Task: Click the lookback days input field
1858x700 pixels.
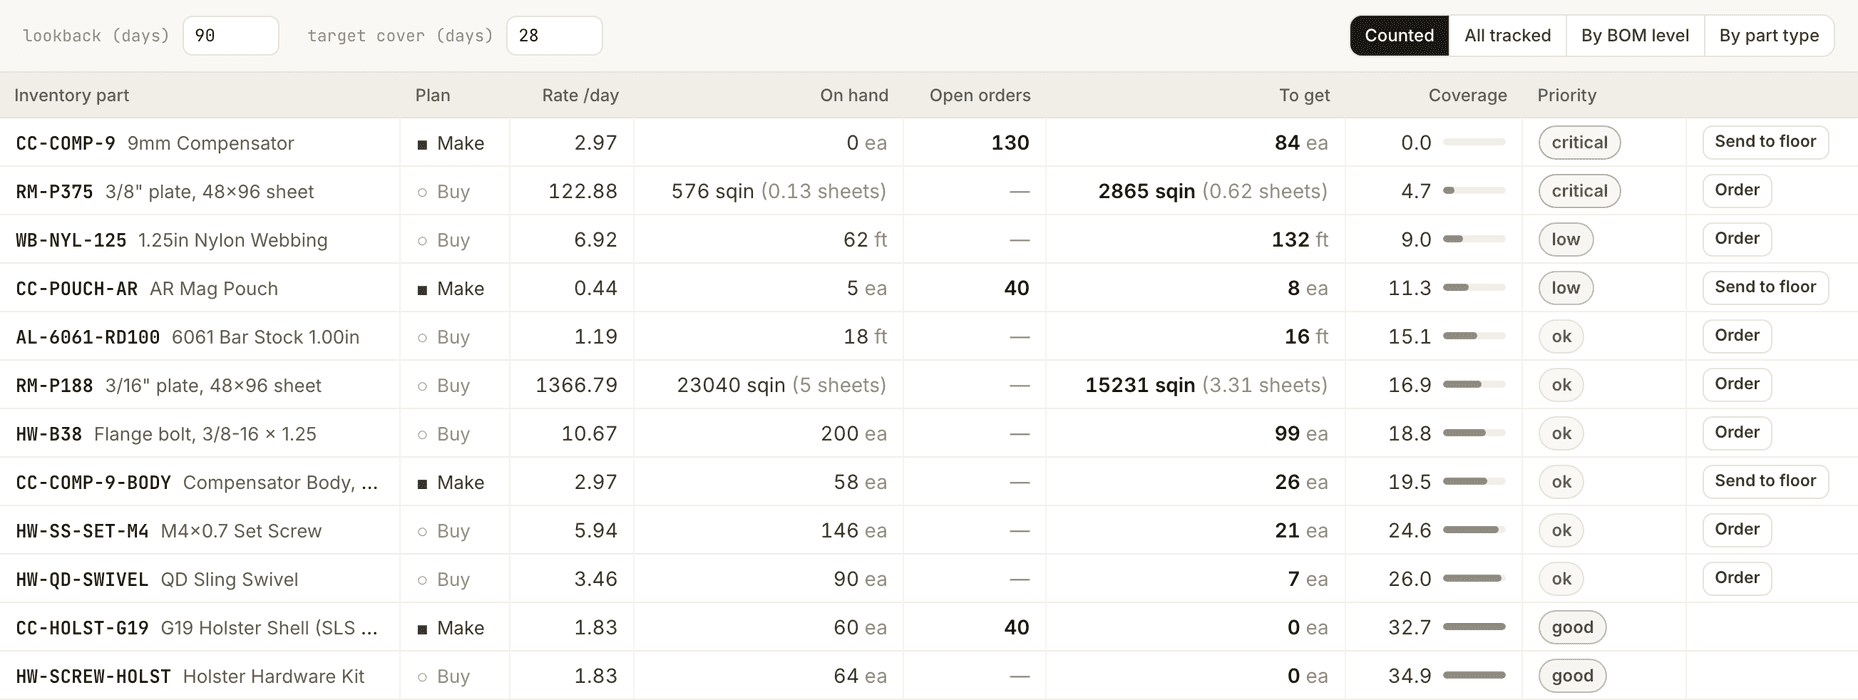Action: (x=231, y=36)
